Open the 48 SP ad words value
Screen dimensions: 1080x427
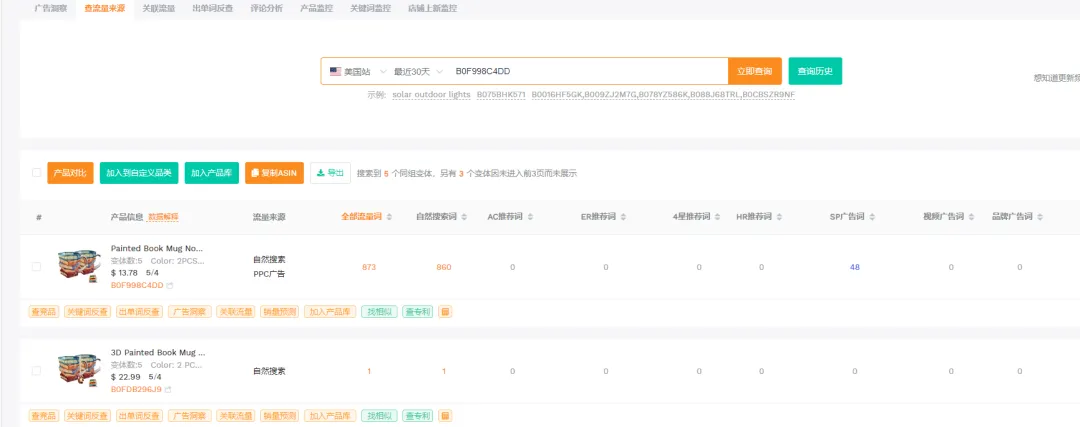(855, 267)
